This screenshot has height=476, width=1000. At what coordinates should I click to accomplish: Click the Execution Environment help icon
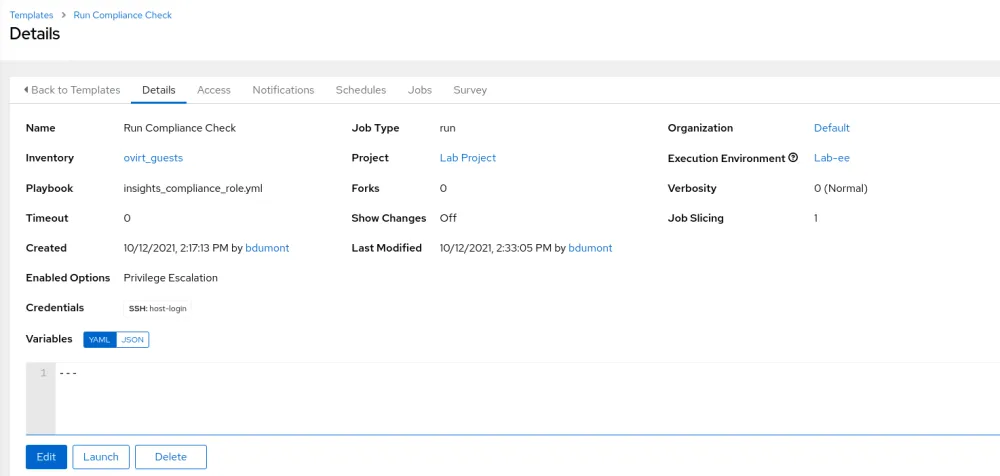pos(793,158)
